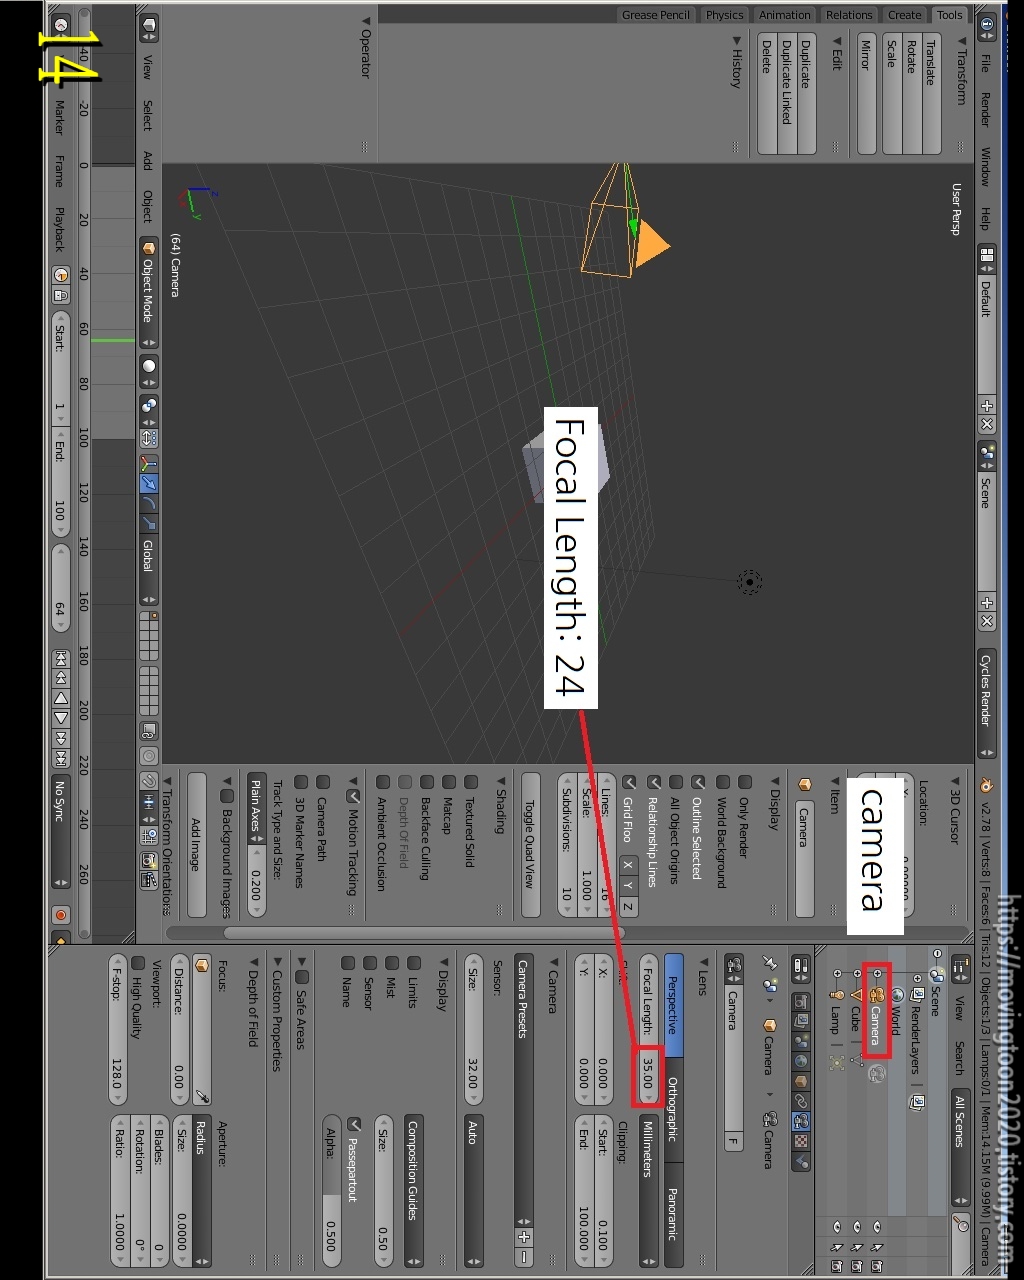The image size is (1024, 1280).
Task: Click the timeline End frame field
Action: pos(61,480)
